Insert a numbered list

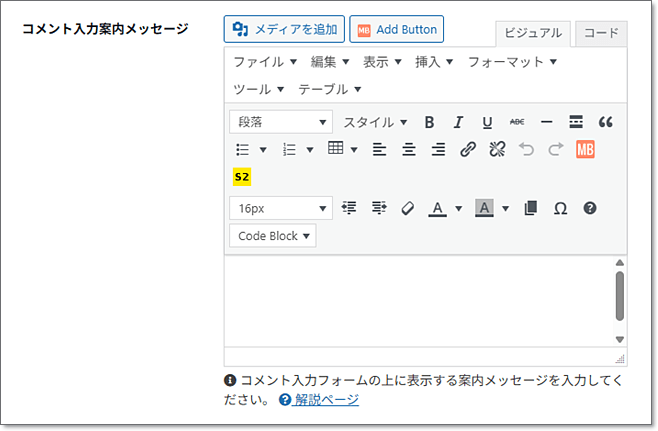(x=289, y=149)
